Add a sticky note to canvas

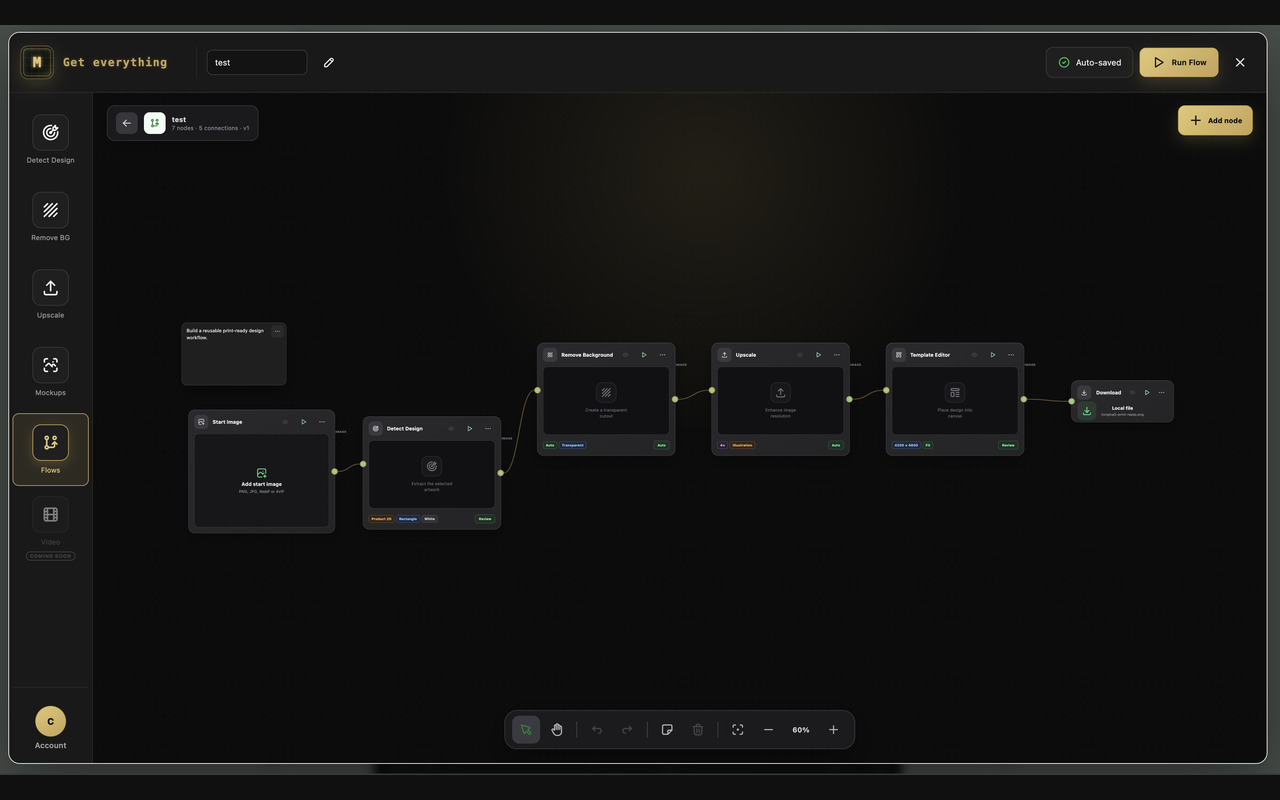pyautogui.click(x=668, y=730)
